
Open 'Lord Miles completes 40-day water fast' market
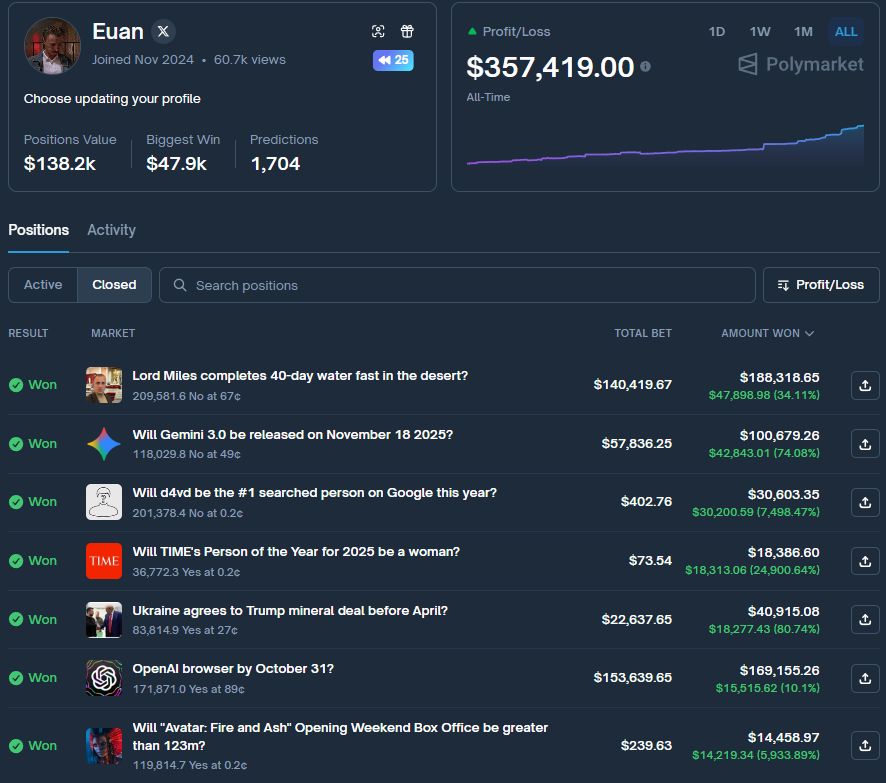[x=300, y=376]
